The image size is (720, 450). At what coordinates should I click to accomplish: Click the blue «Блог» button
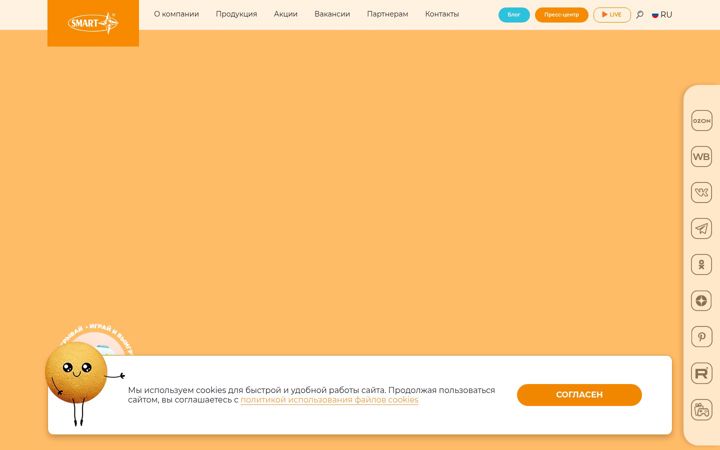[514, 15]
